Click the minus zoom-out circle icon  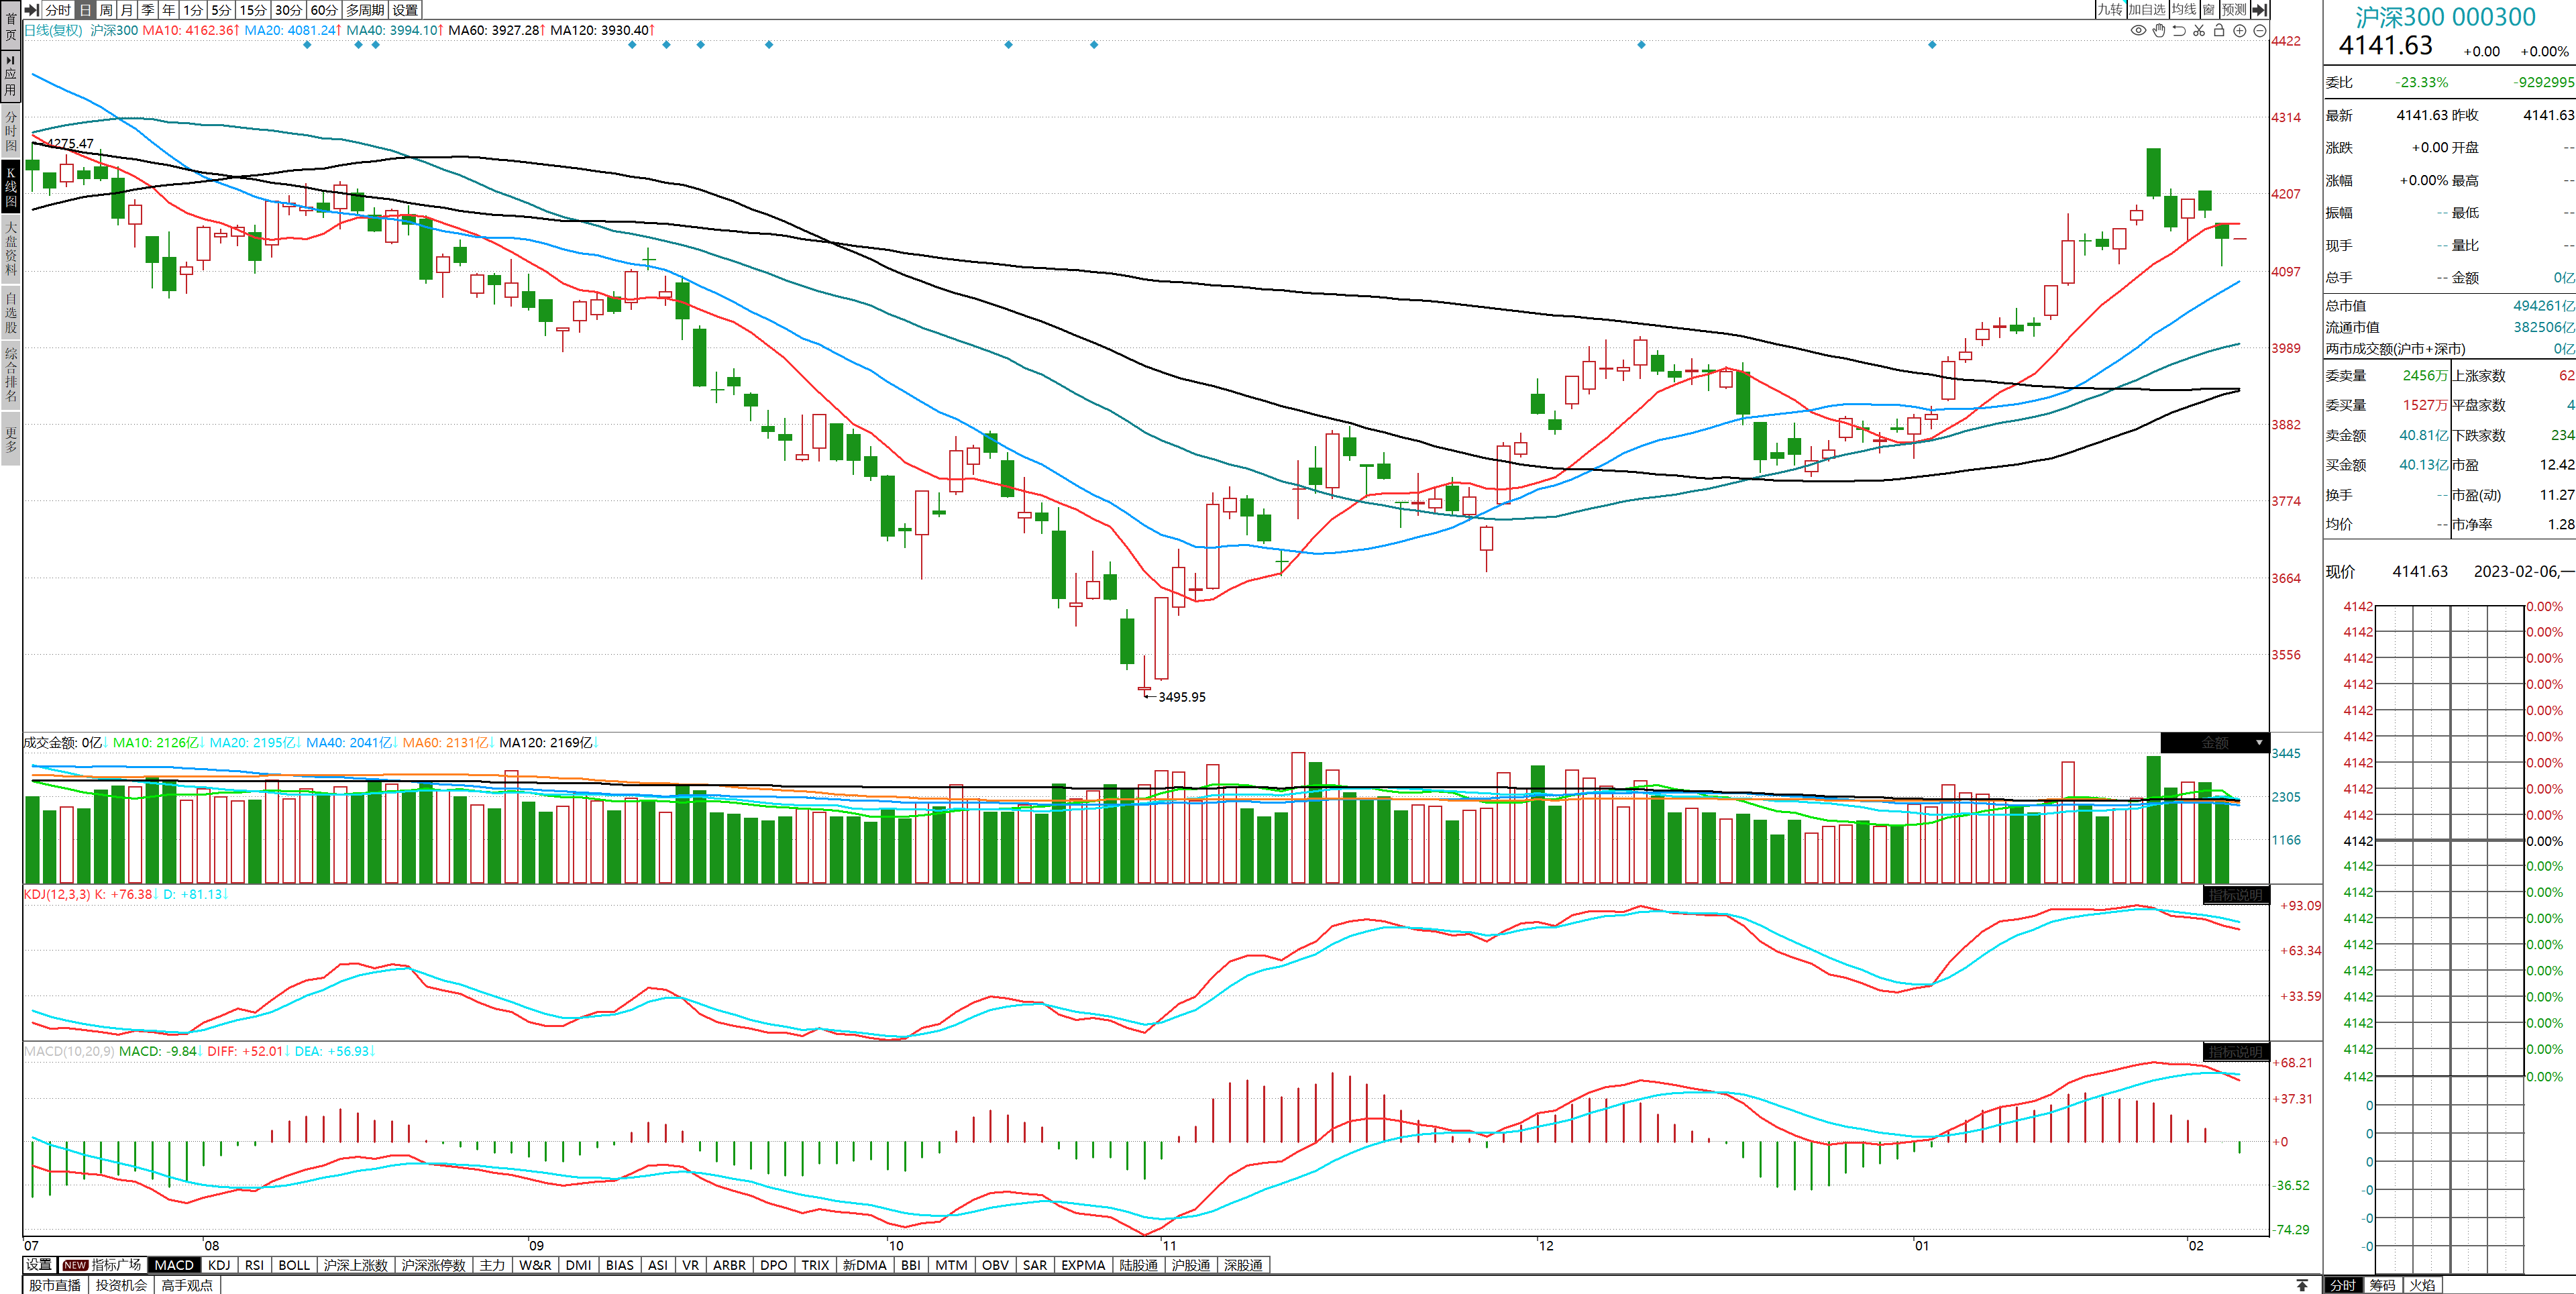(2259, 31)
